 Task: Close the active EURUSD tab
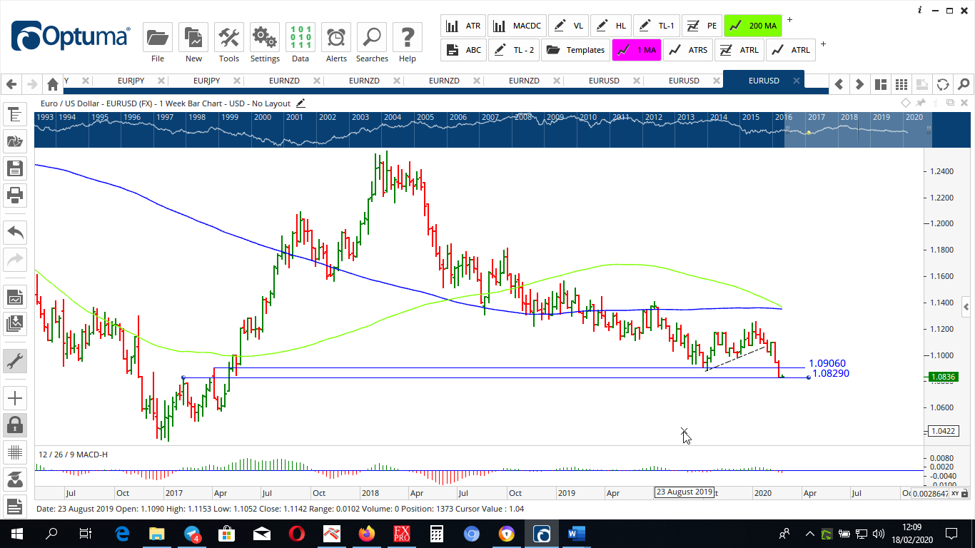pos(796,81)
